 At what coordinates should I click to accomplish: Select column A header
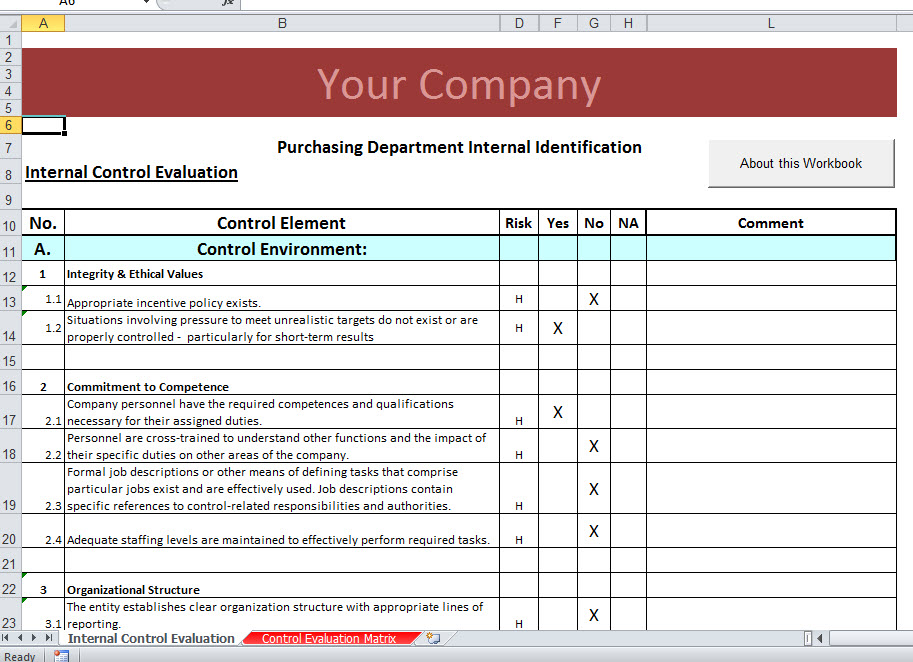coord(43,23)
